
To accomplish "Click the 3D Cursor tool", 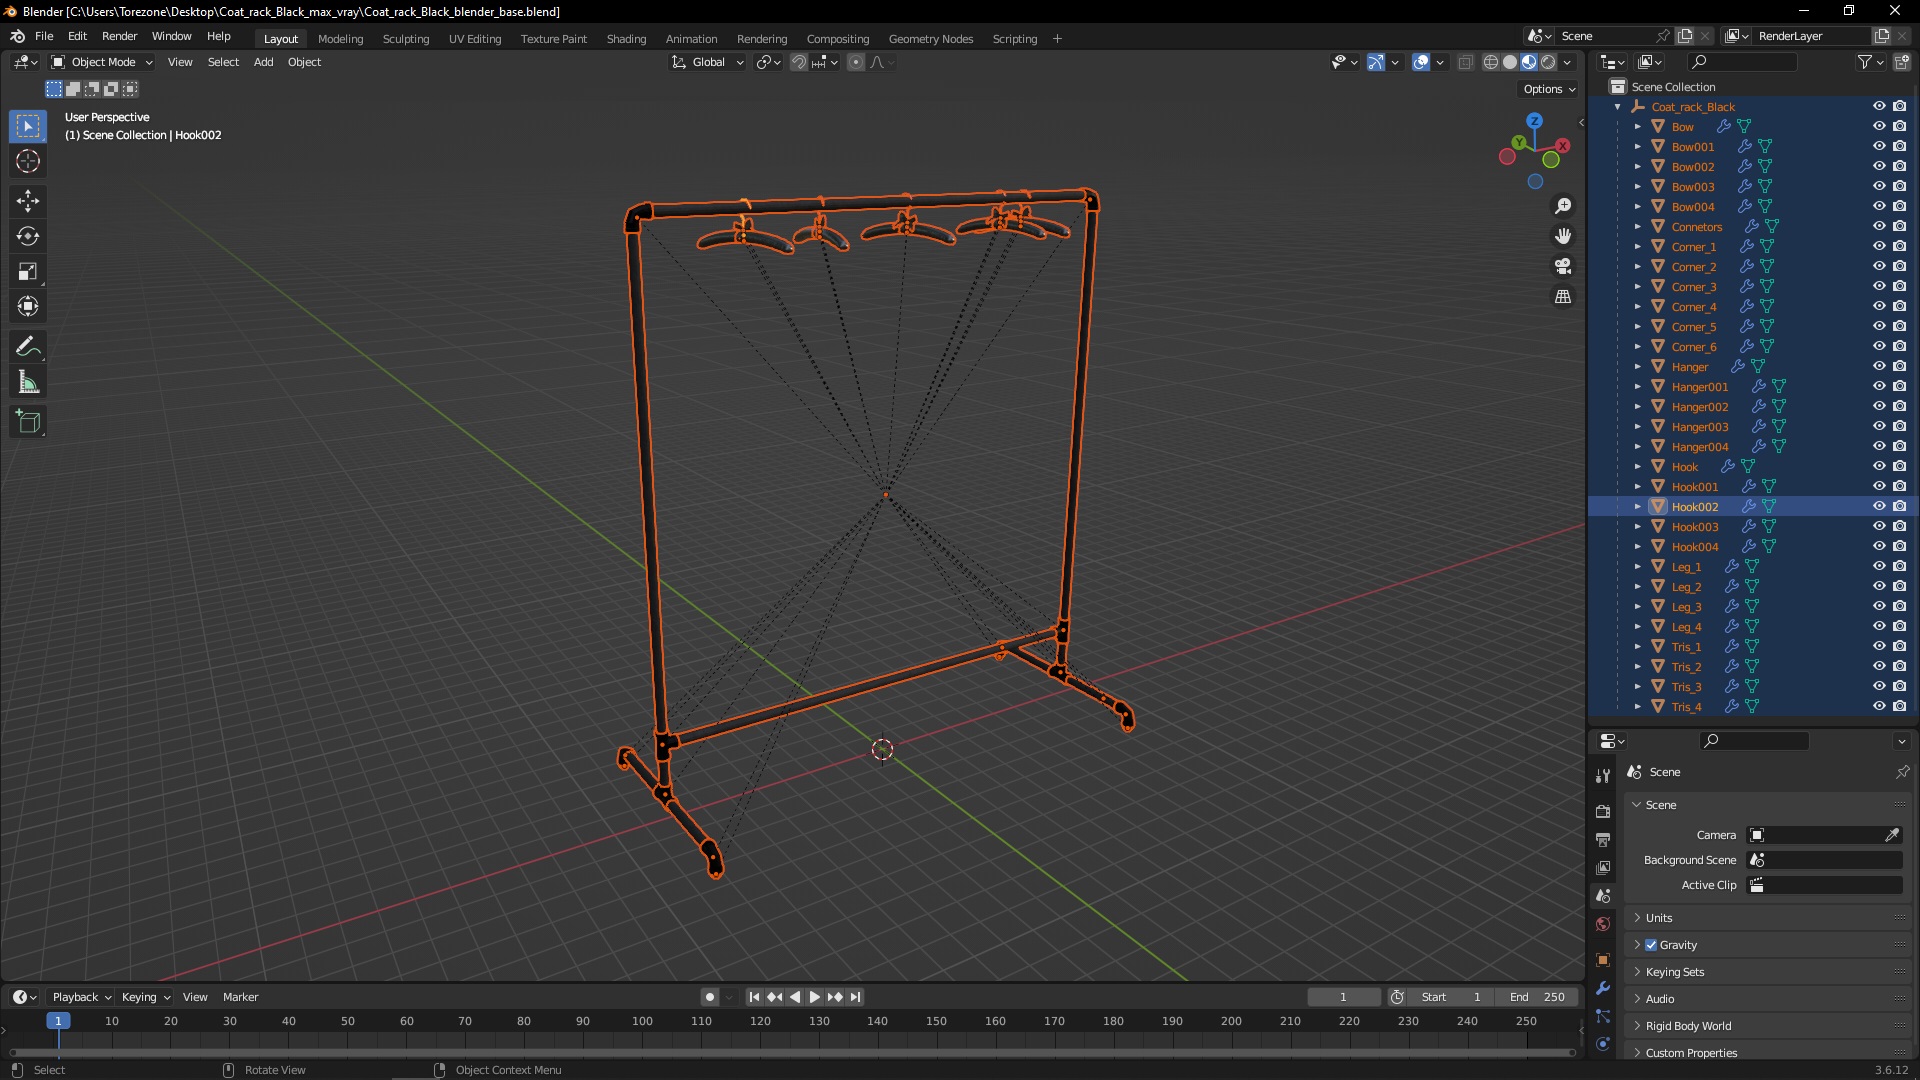I will pos(28,161).
